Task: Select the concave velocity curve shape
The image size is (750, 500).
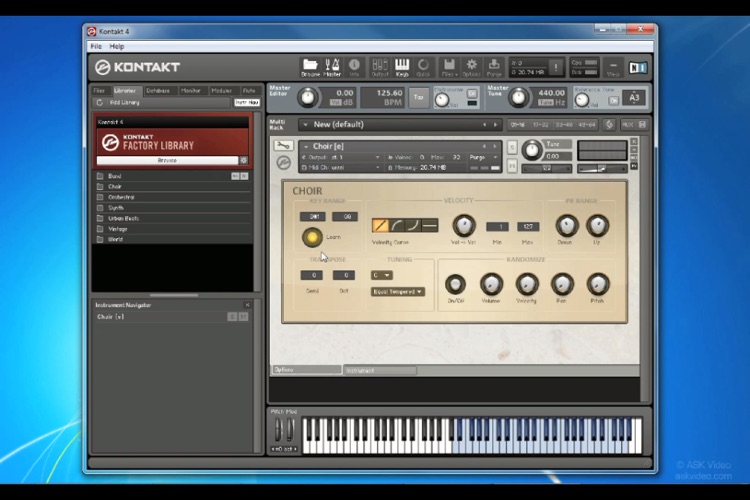Action: tap(413, 225)
